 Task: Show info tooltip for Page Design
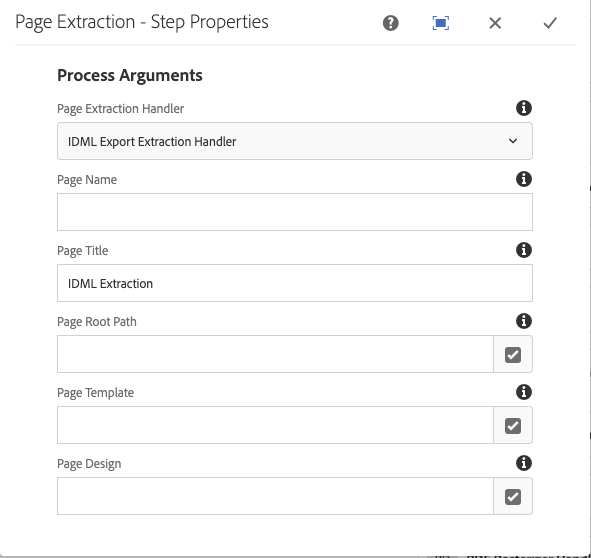524,463
